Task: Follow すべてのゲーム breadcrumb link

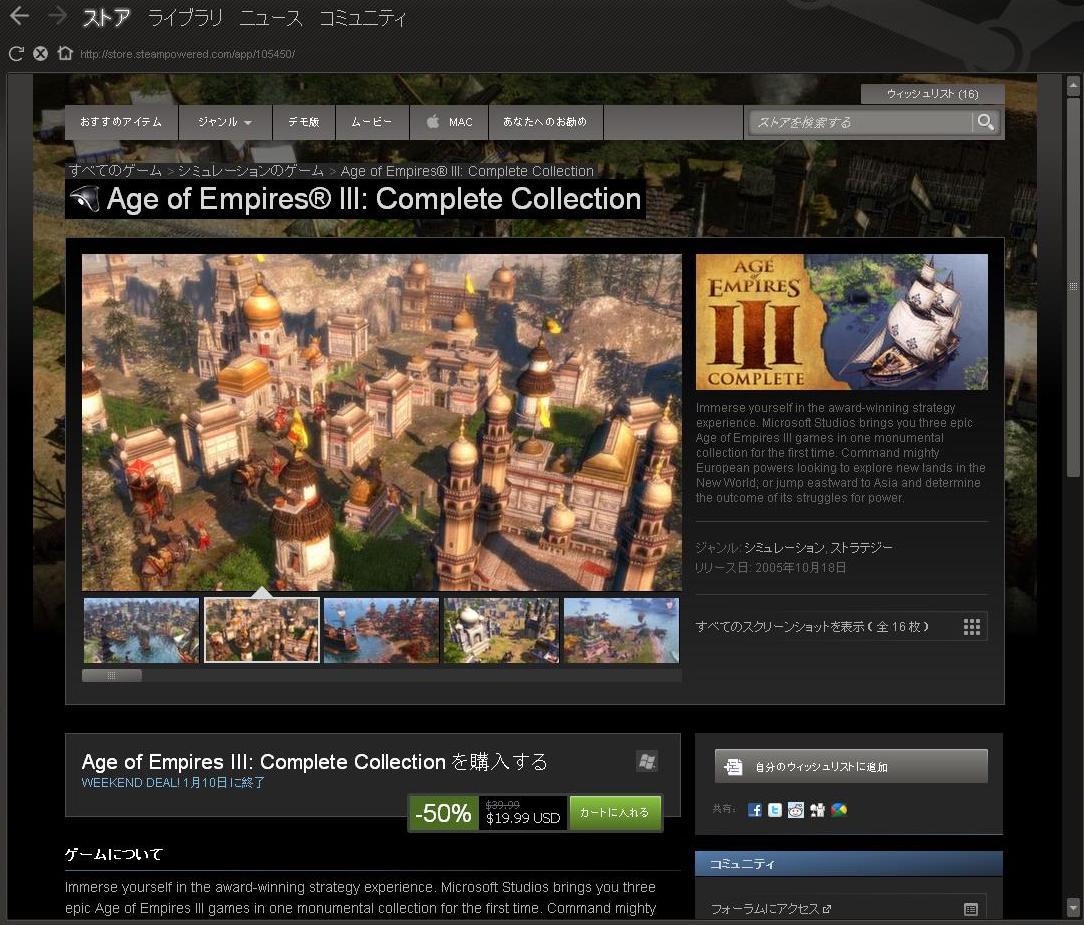Action: [x=115, y=171]
